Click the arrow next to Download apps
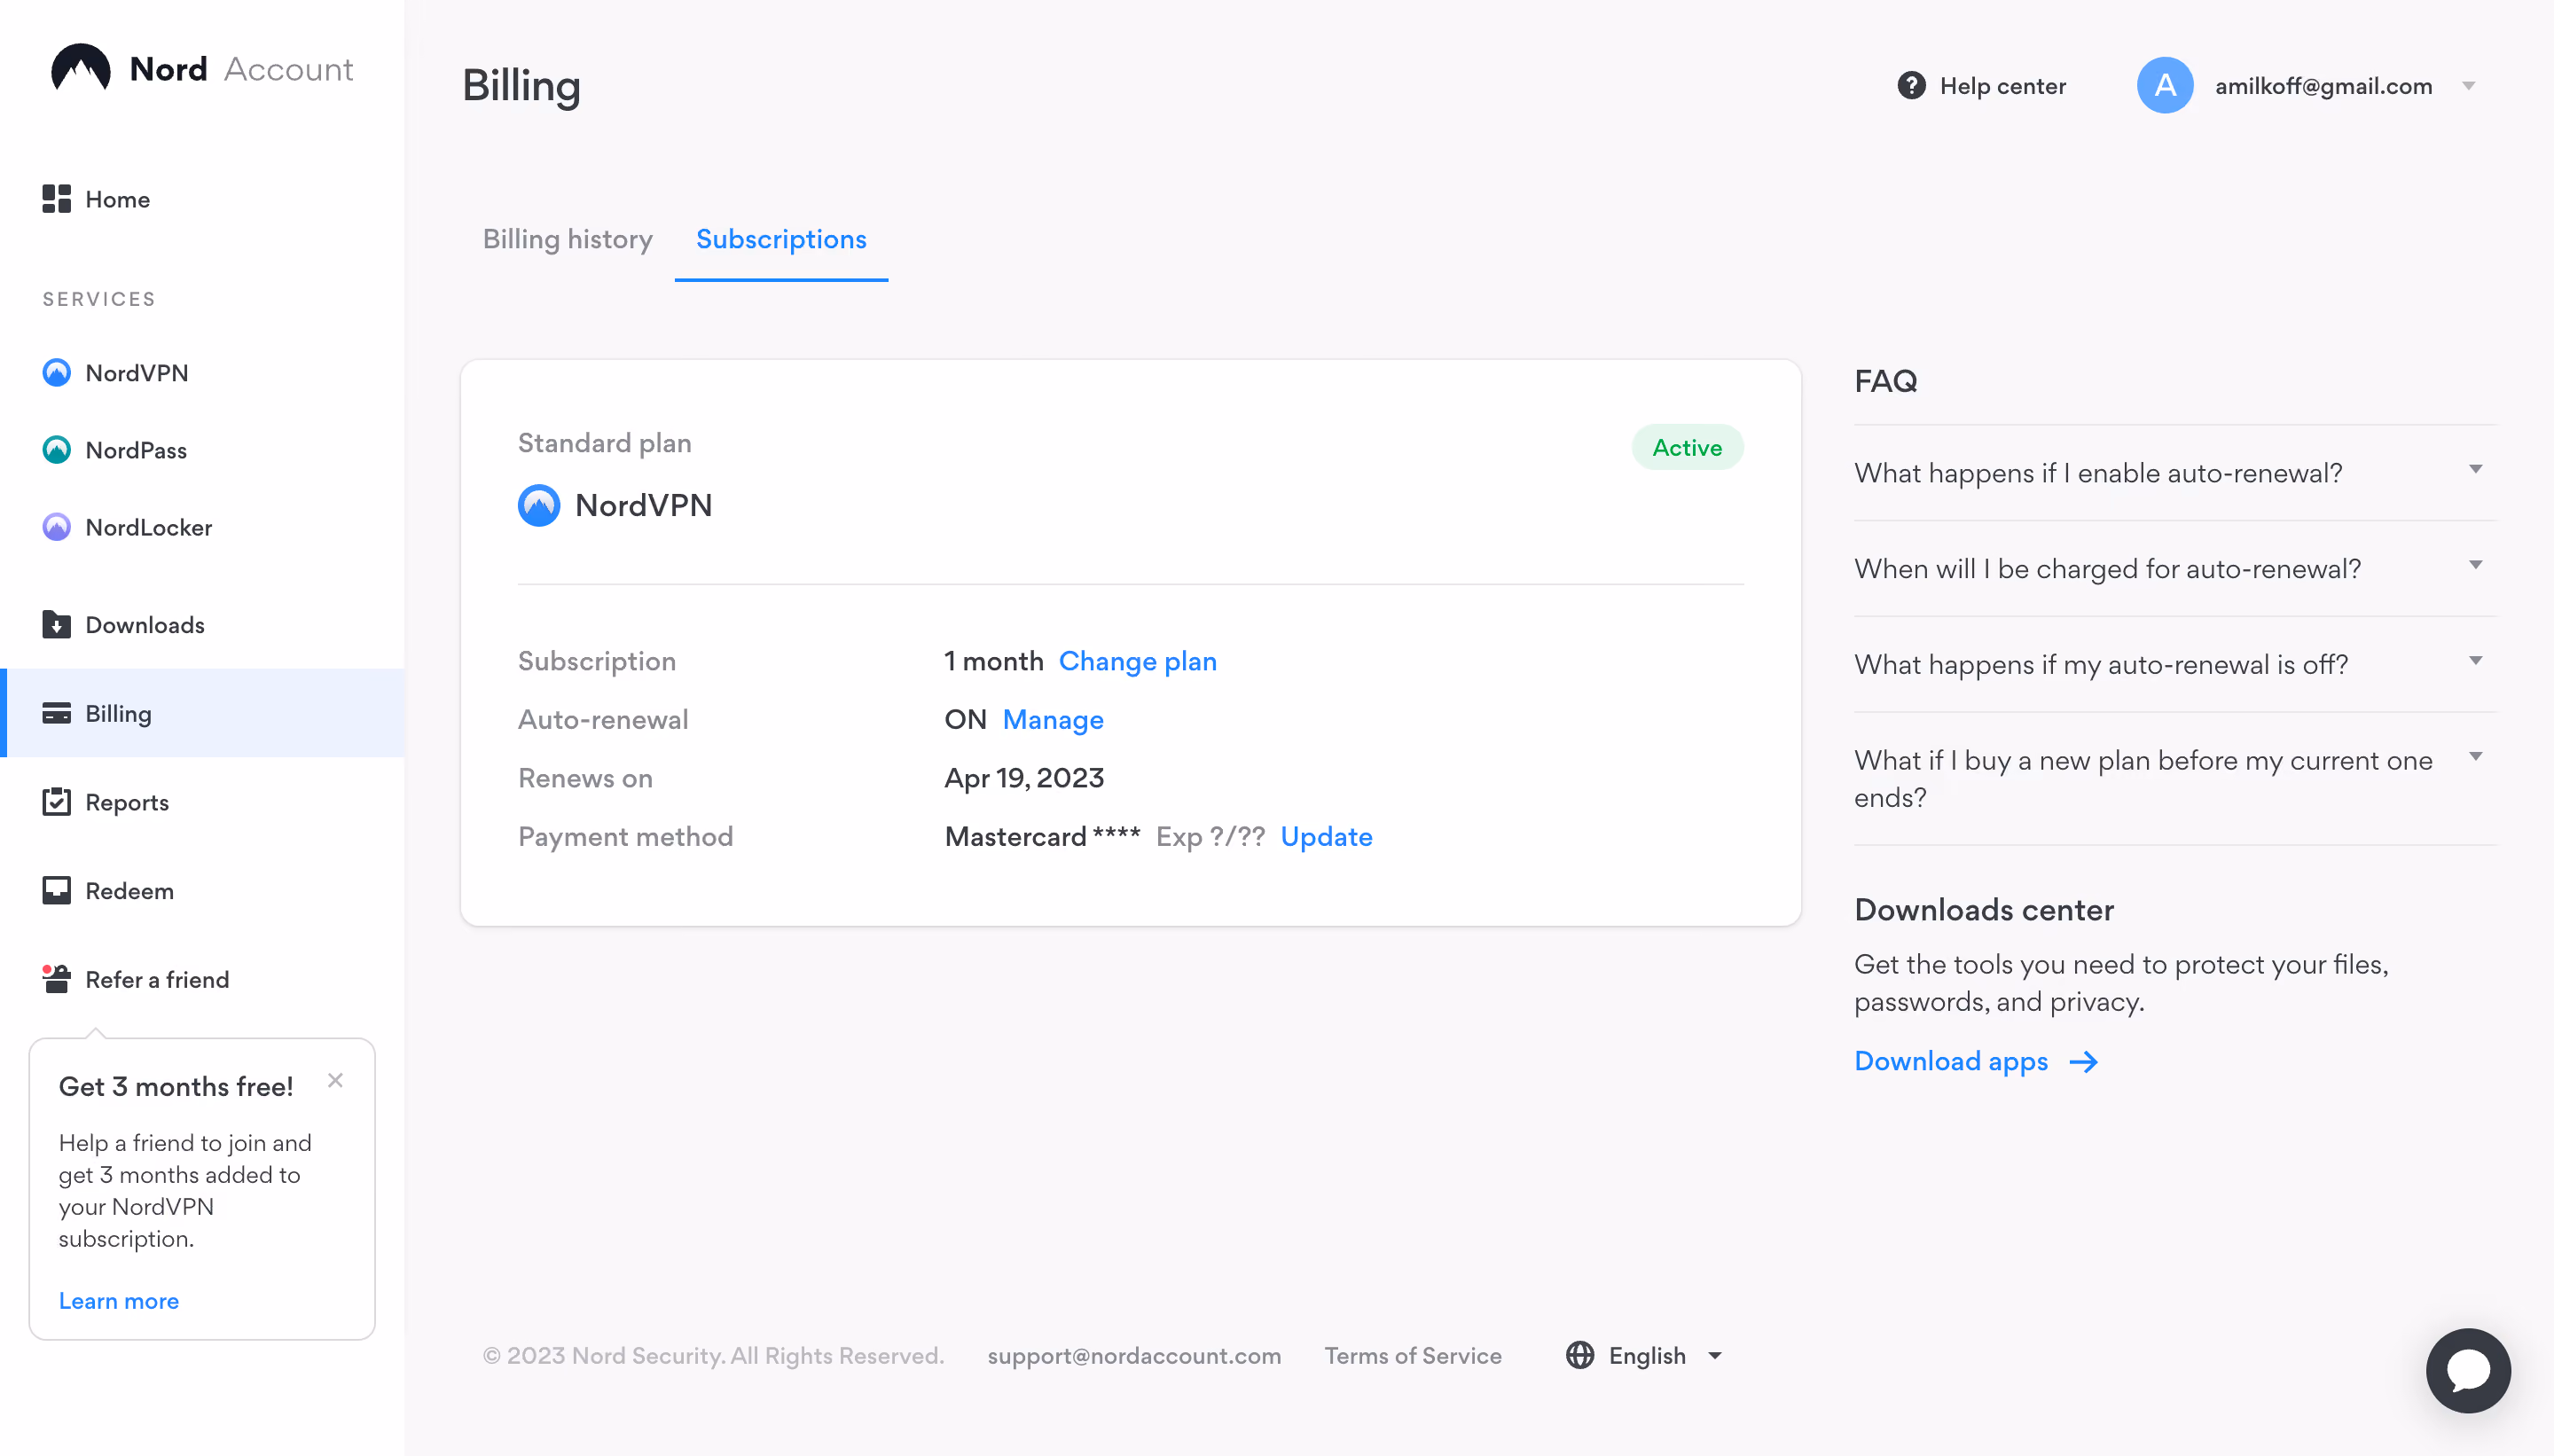This screenshot has height=1456, width=2554. pos(2084,1062)
